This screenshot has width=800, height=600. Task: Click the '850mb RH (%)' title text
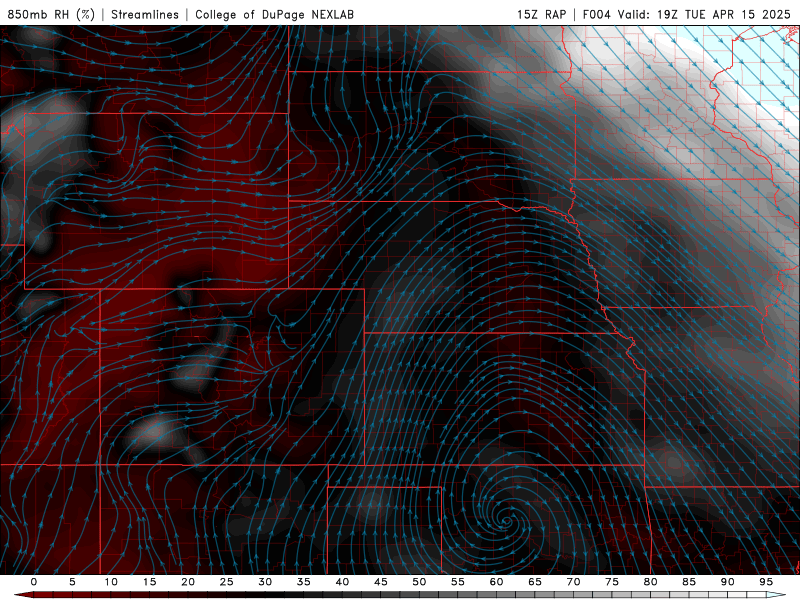tap(51, 14)
